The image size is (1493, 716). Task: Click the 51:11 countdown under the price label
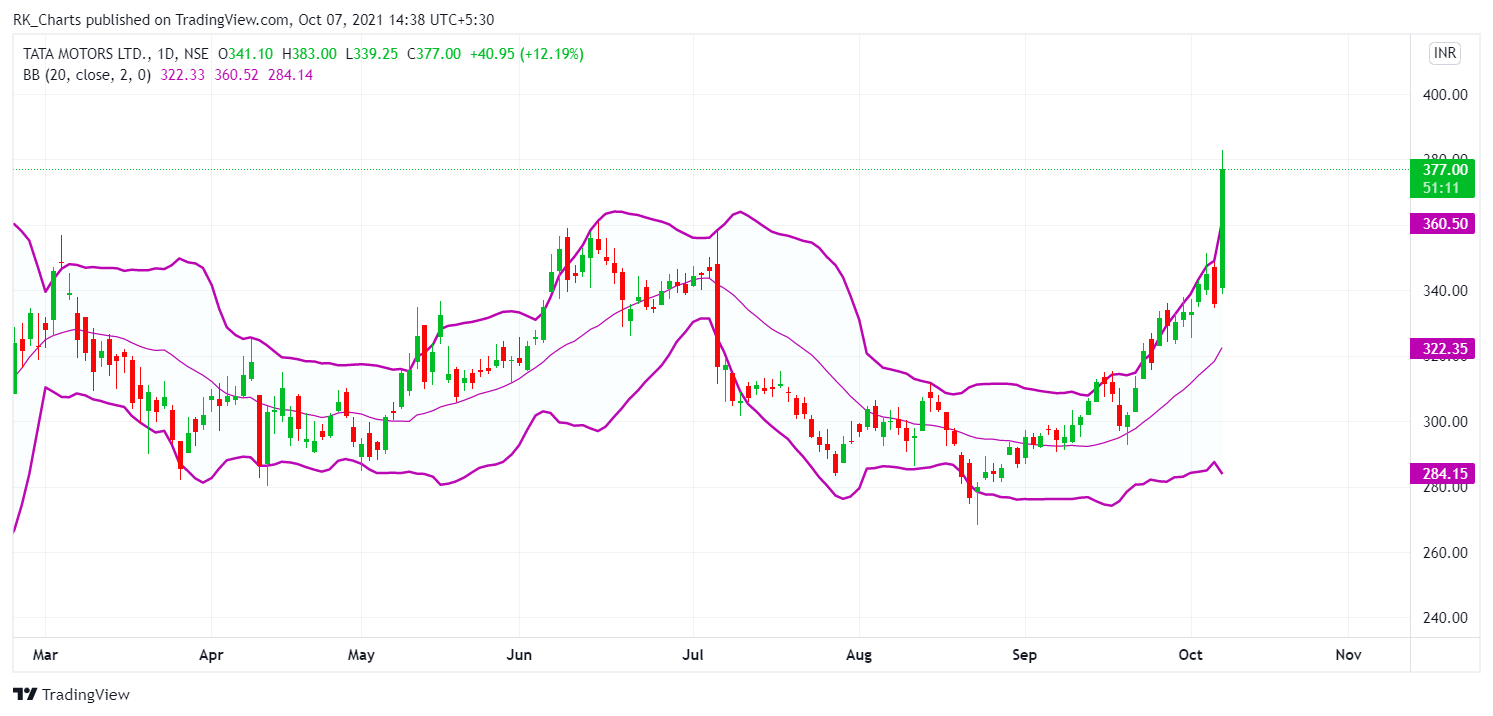tap(1441, 188)
